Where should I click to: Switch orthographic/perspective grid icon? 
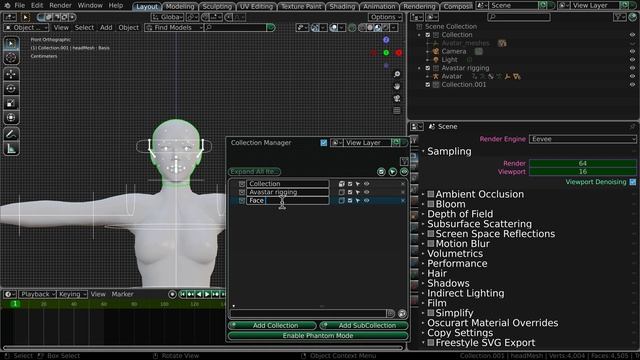coord(397,111)
